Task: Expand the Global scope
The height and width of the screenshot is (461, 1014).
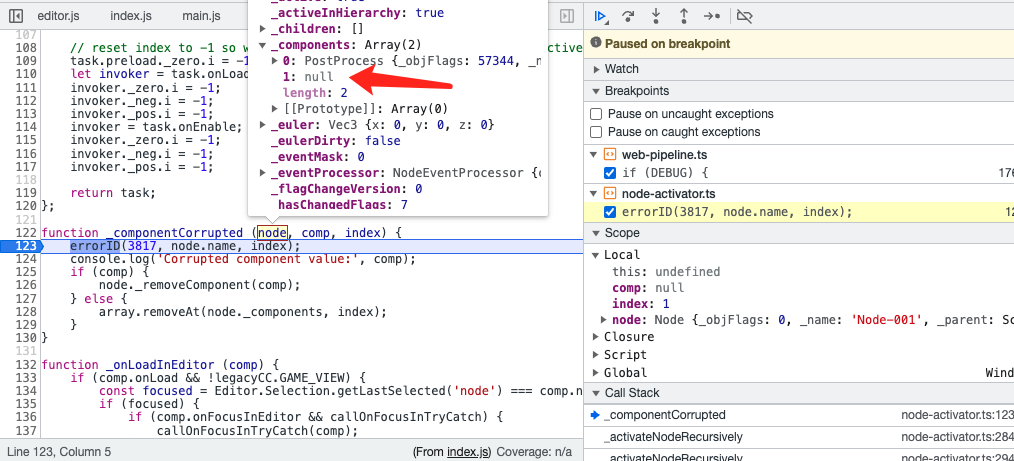Action: (x=596, y=373)
